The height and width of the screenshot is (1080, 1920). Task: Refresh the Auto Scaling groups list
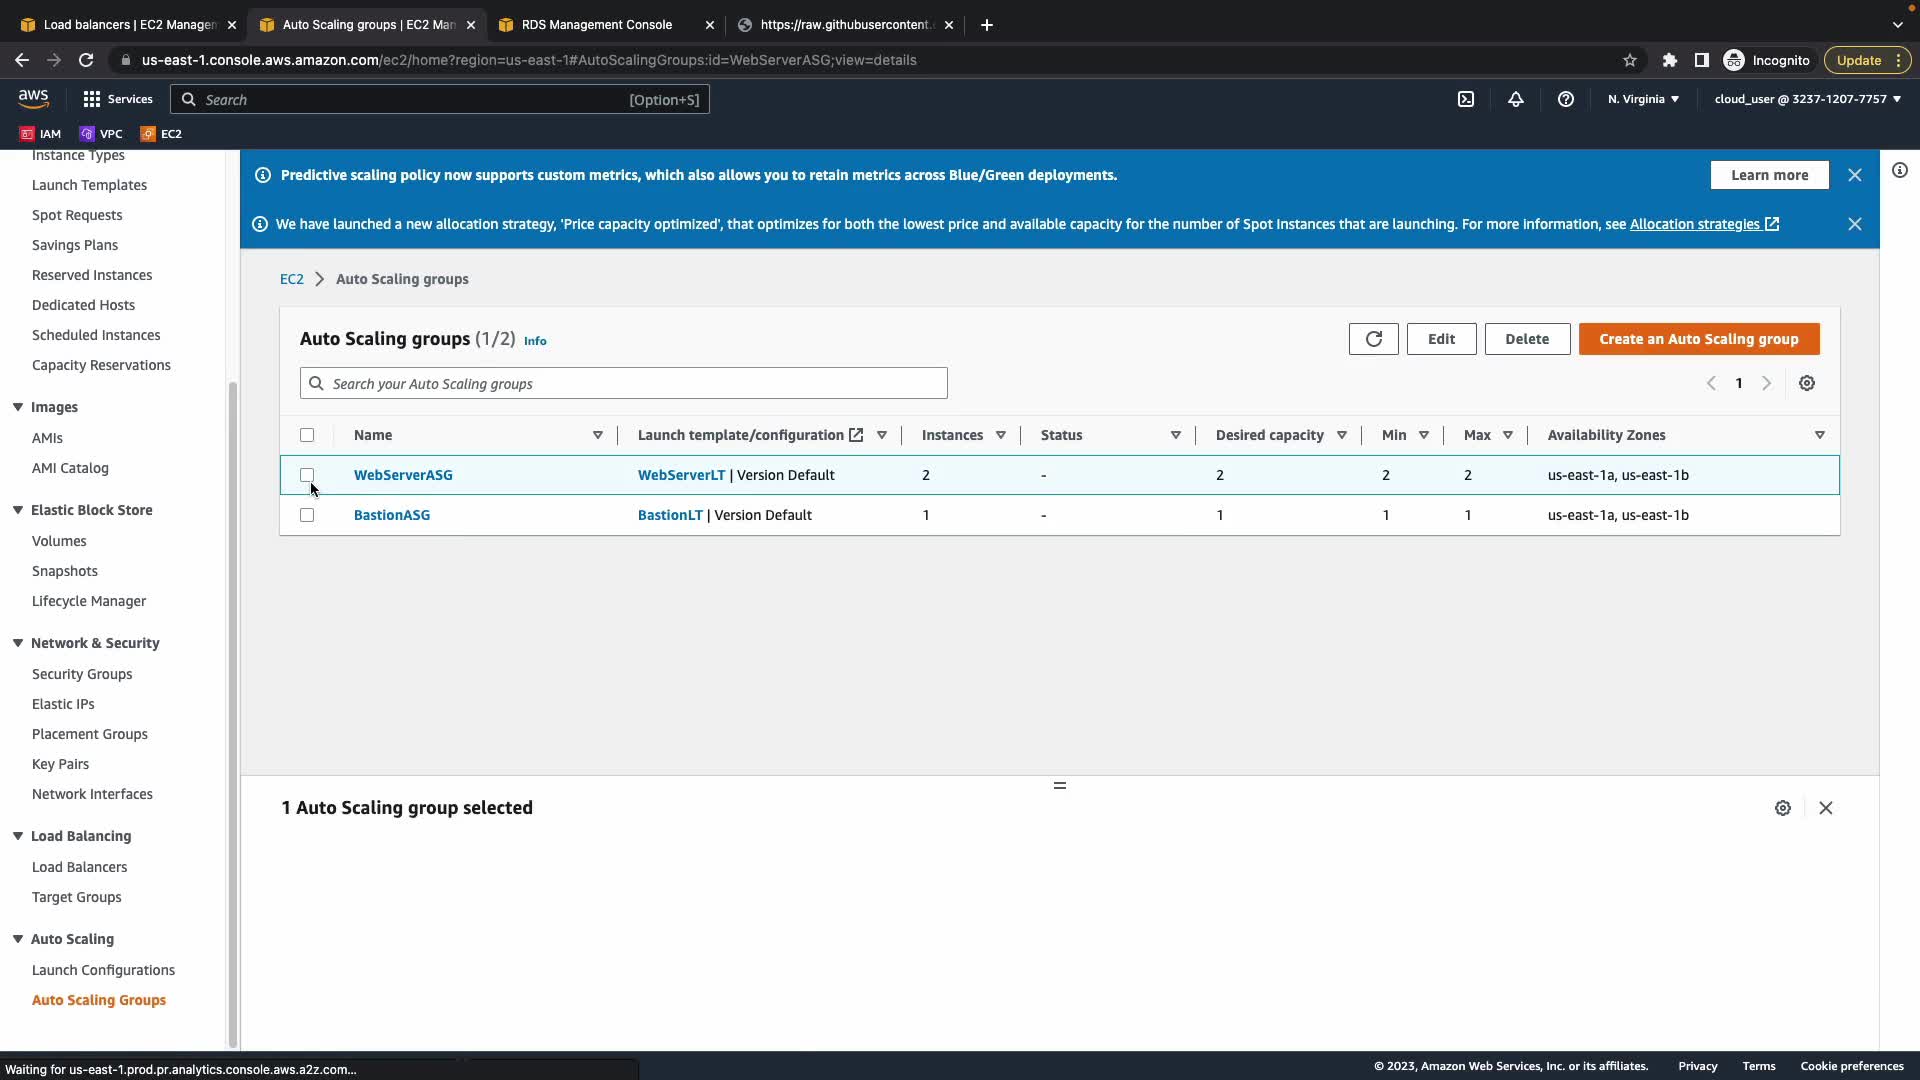1373,339
